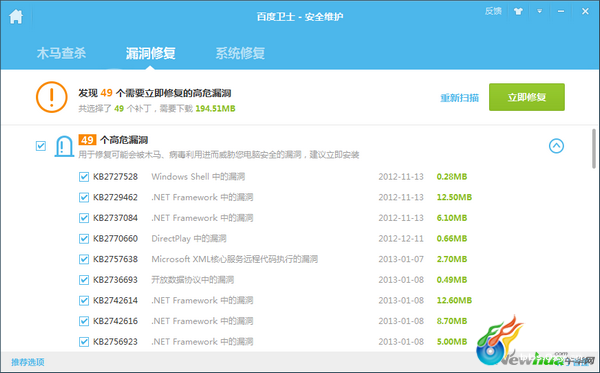Screen dimensions: 600x373
Task: Select the 漏洞修复 tab
Action: coord(150,53)
